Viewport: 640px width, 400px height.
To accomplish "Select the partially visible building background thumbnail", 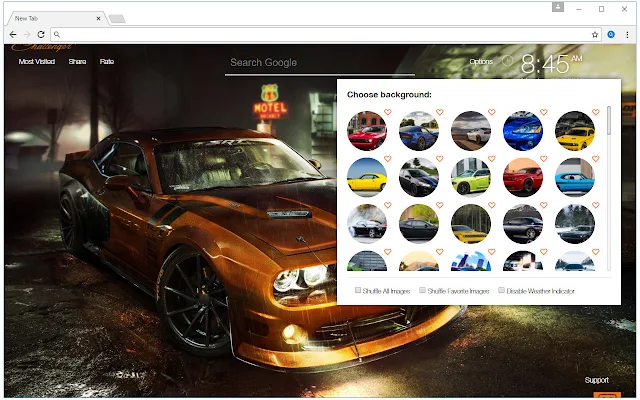I will [x=367, y=261].
